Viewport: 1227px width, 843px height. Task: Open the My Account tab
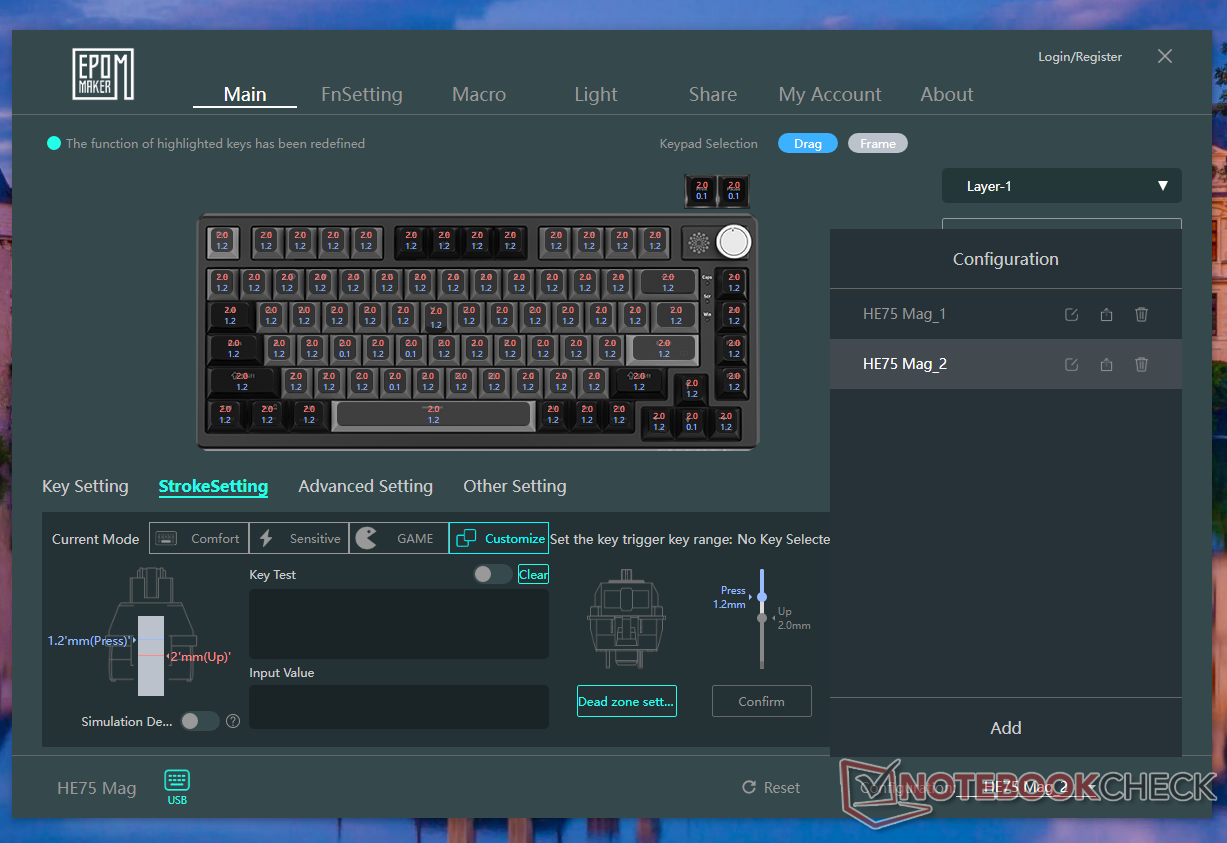830,94
